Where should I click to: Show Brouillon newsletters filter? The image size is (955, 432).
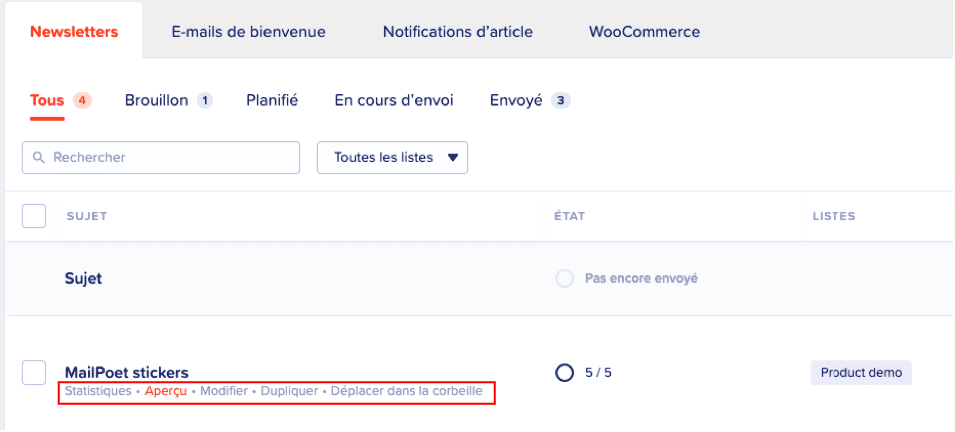point(157,100)
